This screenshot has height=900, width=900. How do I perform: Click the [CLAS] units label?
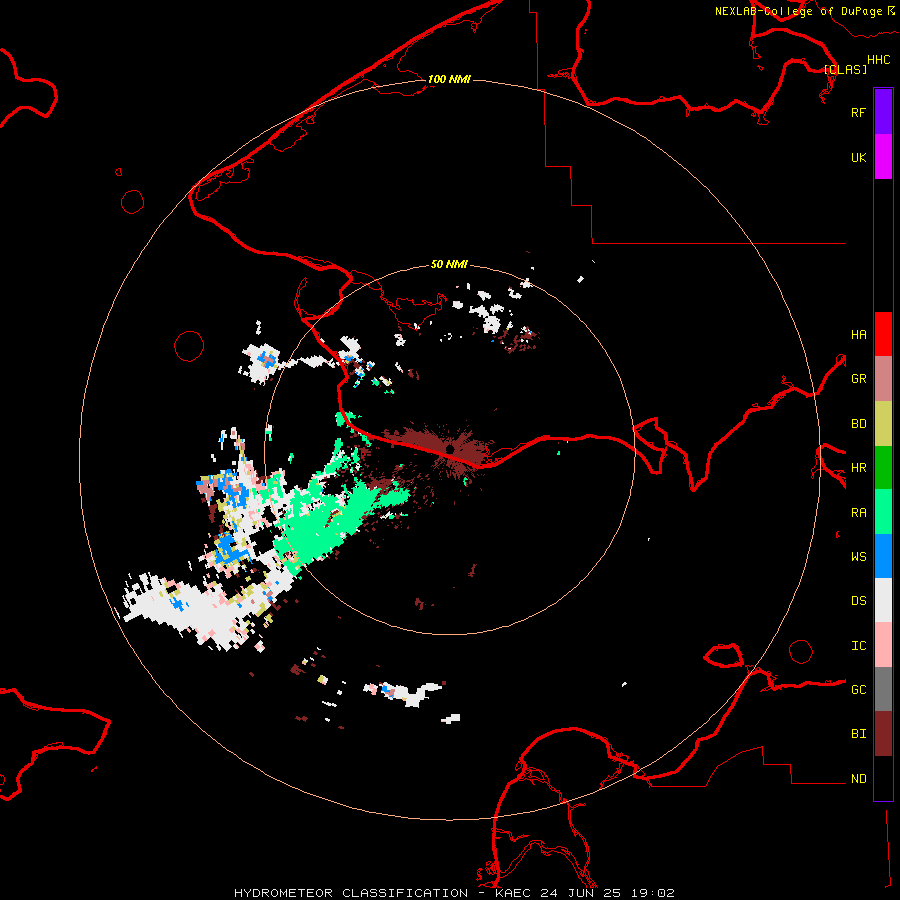(x=845, y=69)
